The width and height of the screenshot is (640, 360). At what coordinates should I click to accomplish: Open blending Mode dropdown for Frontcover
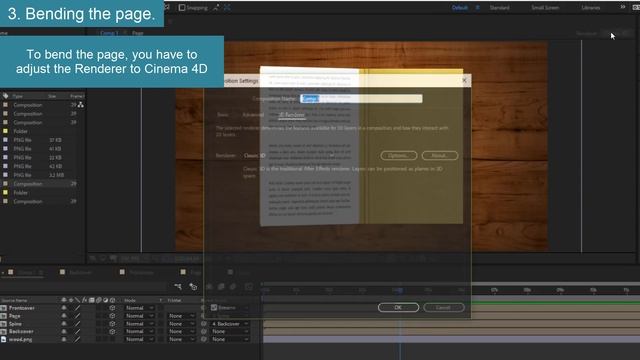pyautogui.click(x=139, y=308)
